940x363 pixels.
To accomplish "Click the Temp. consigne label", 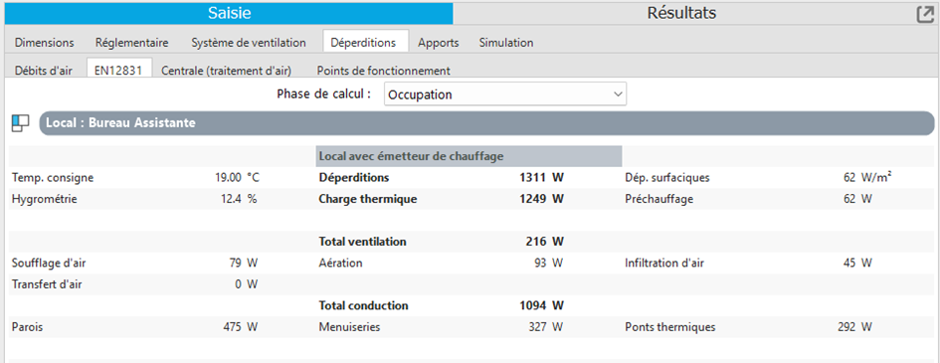I will tap(53, 178).
